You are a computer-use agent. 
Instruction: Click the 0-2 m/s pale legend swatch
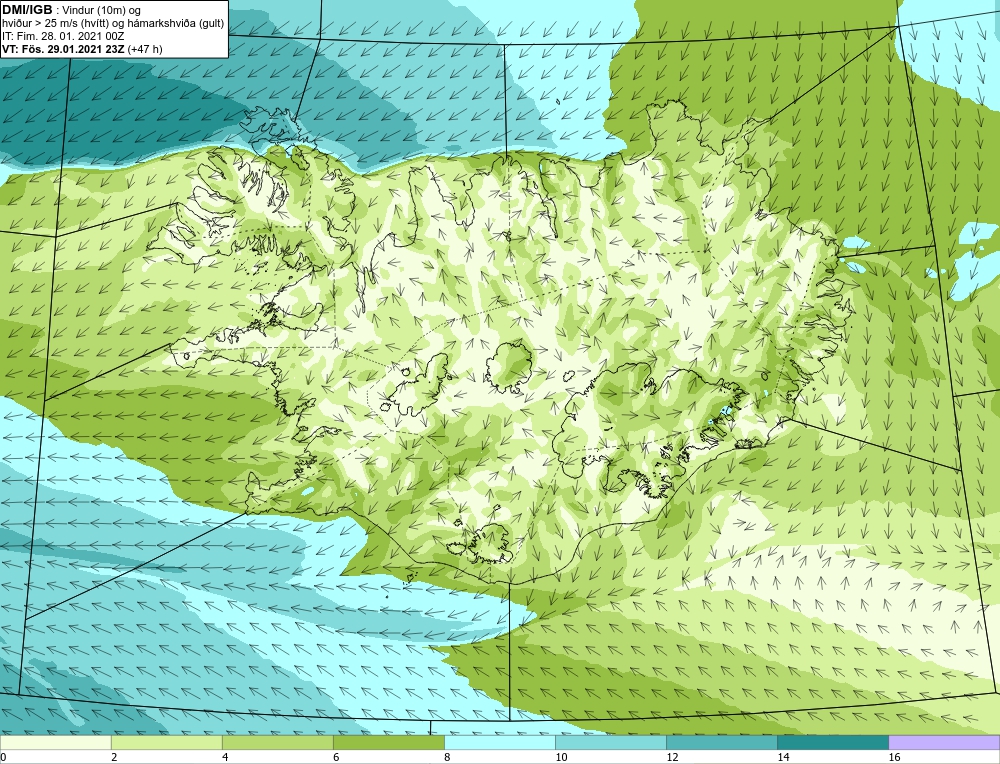click(56, 742)
